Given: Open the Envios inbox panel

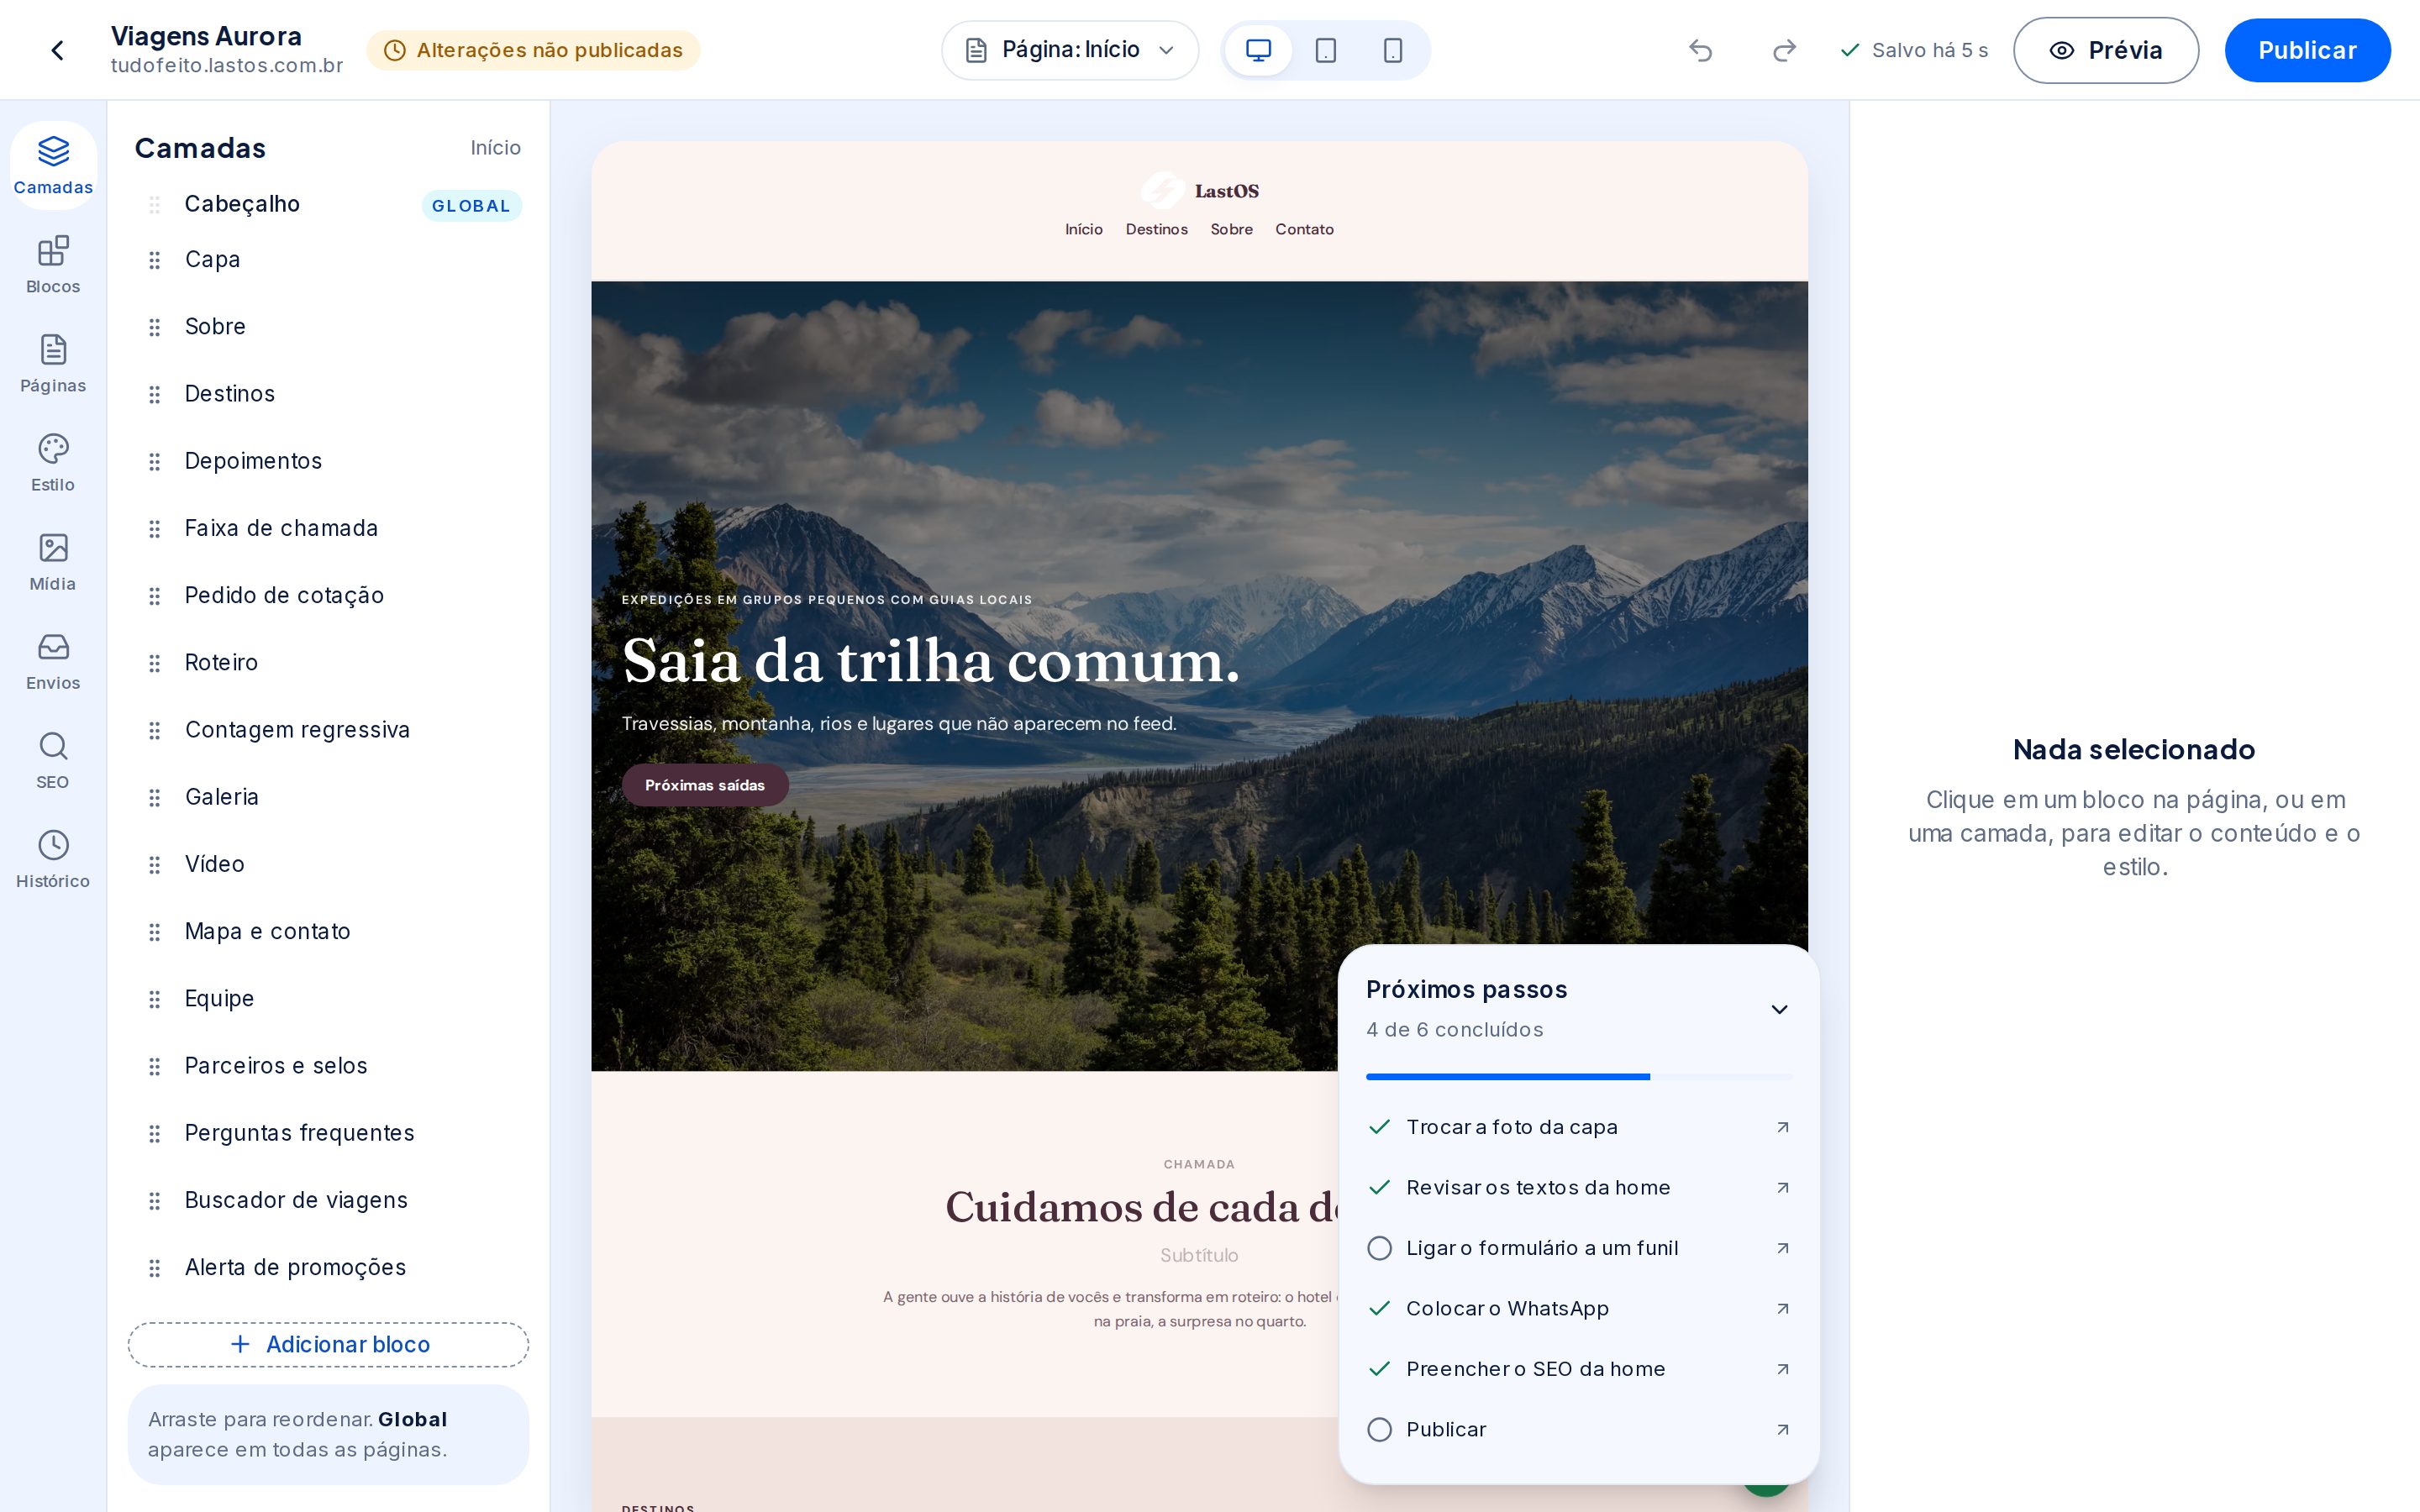Looking at the screenshot, I should click(53, 661).
